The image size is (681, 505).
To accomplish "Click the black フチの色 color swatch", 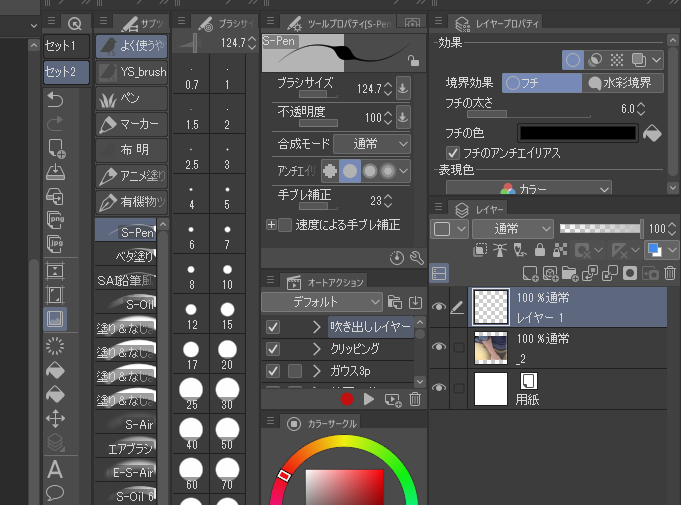I will tap(578, 133).
